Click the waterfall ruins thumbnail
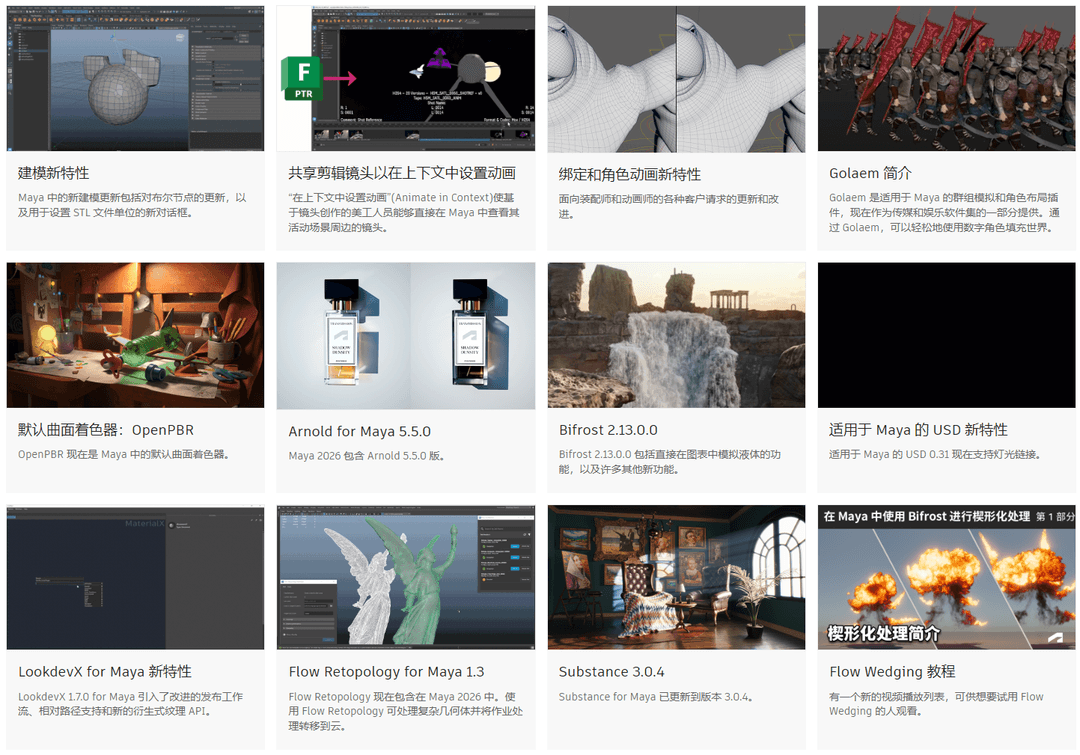Viewport: 1080px width, 755px height. 676,335
